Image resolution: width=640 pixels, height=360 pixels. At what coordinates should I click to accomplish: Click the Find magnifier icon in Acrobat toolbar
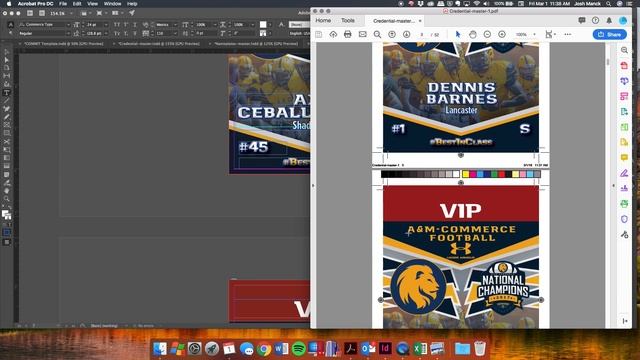[377, 34]
